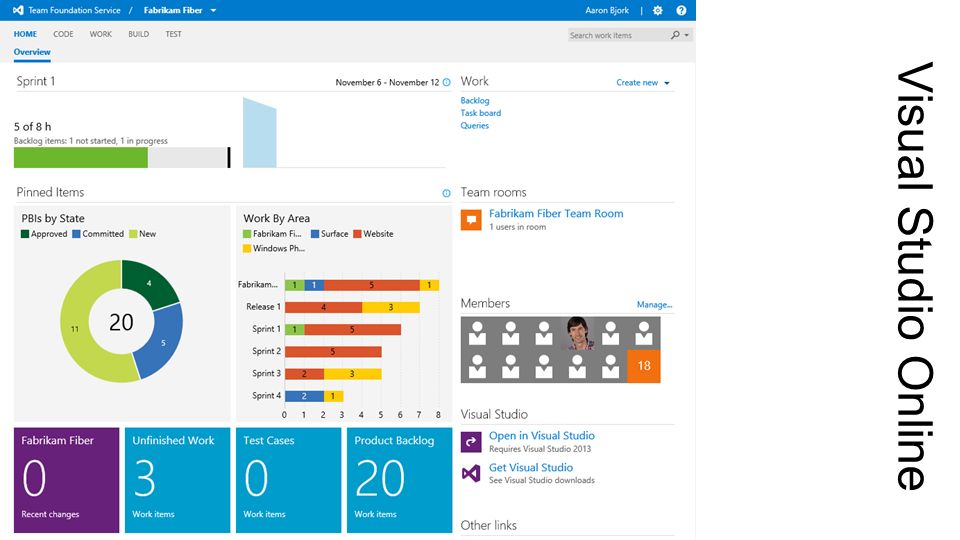Click the Work By Area chart title

[x=276, y=218]
